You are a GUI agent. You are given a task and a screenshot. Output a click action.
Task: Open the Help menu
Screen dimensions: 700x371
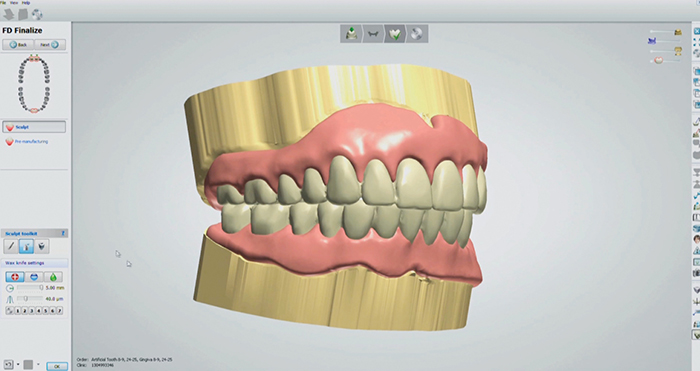tap(26, 3)
